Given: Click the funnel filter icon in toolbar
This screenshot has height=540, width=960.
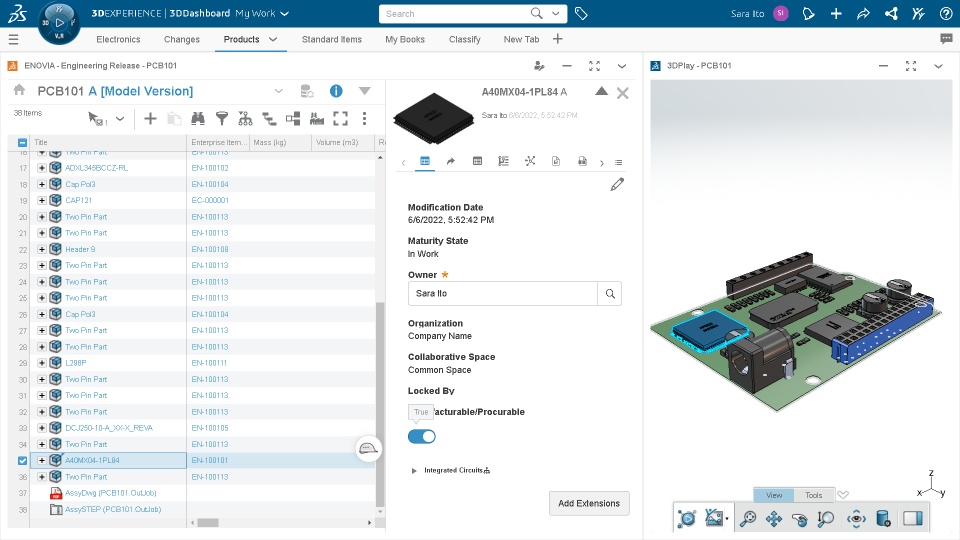Looking at the screenshot, I should 222,119.
